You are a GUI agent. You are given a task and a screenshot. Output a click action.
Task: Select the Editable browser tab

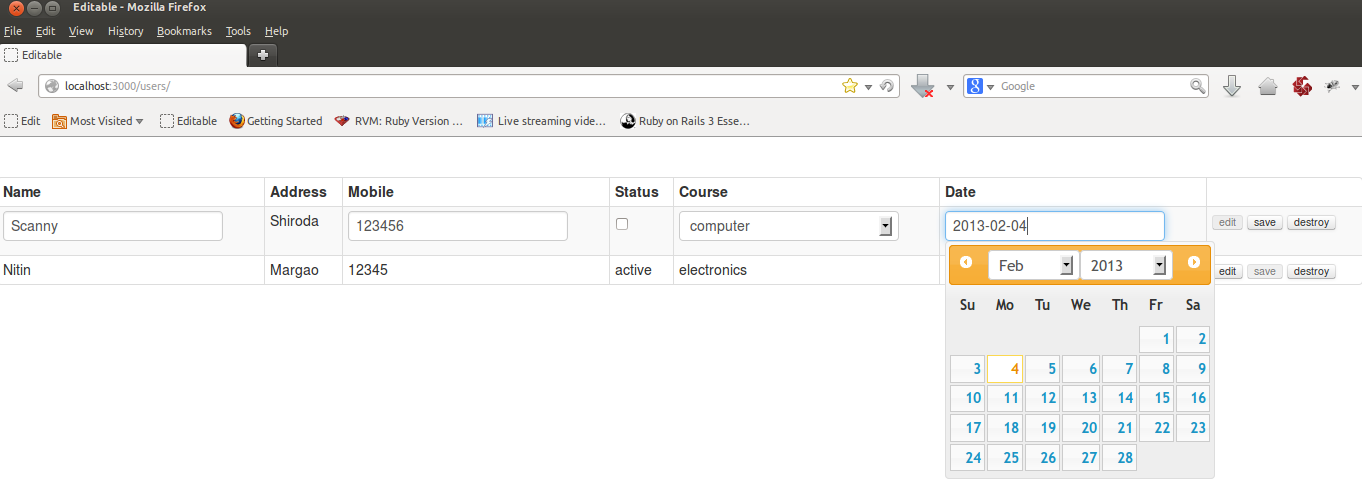tap(123, 55)
